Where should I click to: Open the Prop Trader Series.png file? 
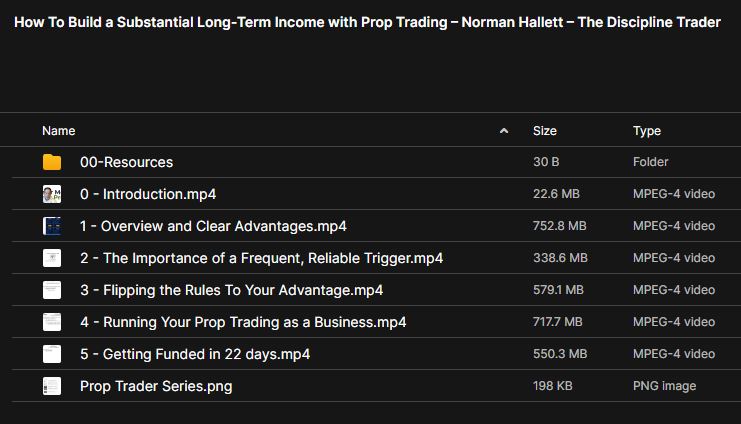tap(155, 386)
